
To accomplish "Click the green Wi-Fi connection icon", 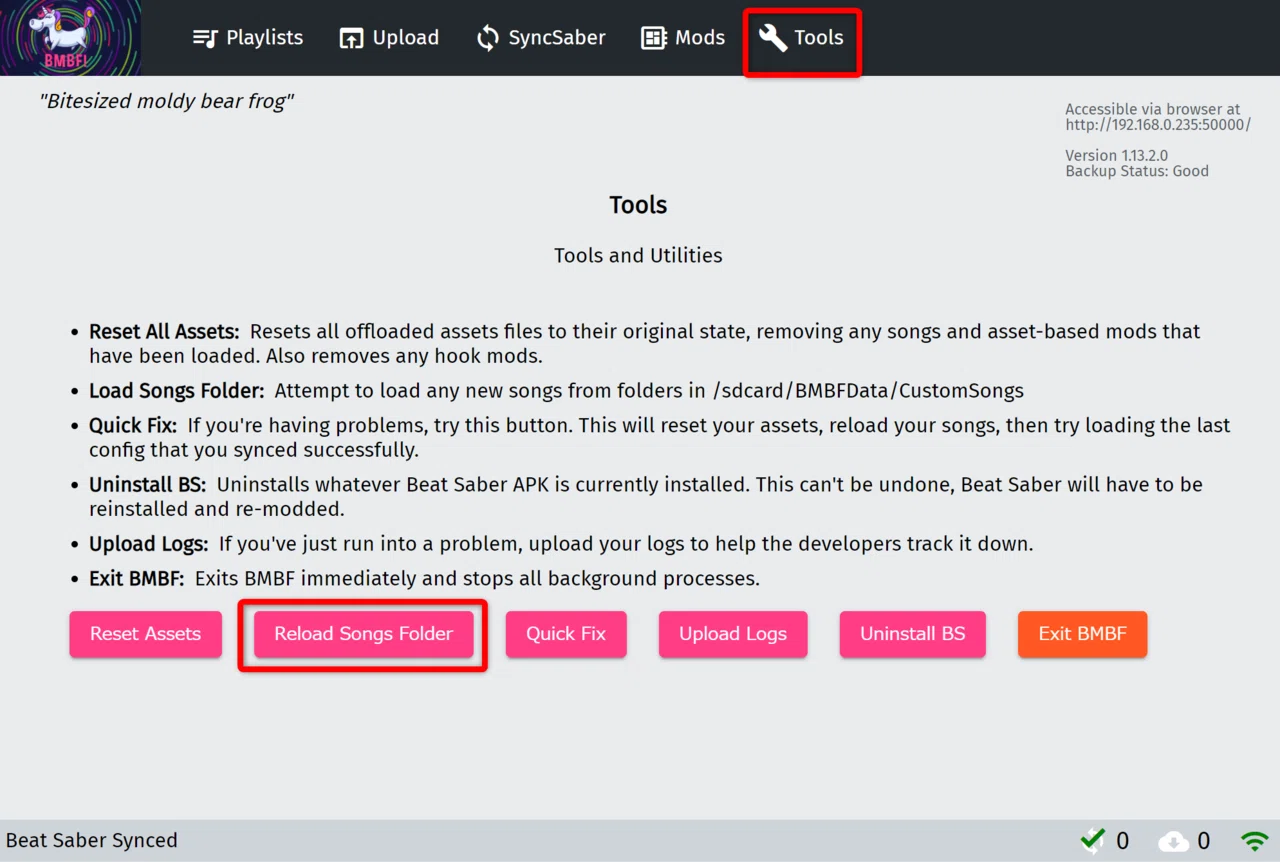I will [1254, 841].
